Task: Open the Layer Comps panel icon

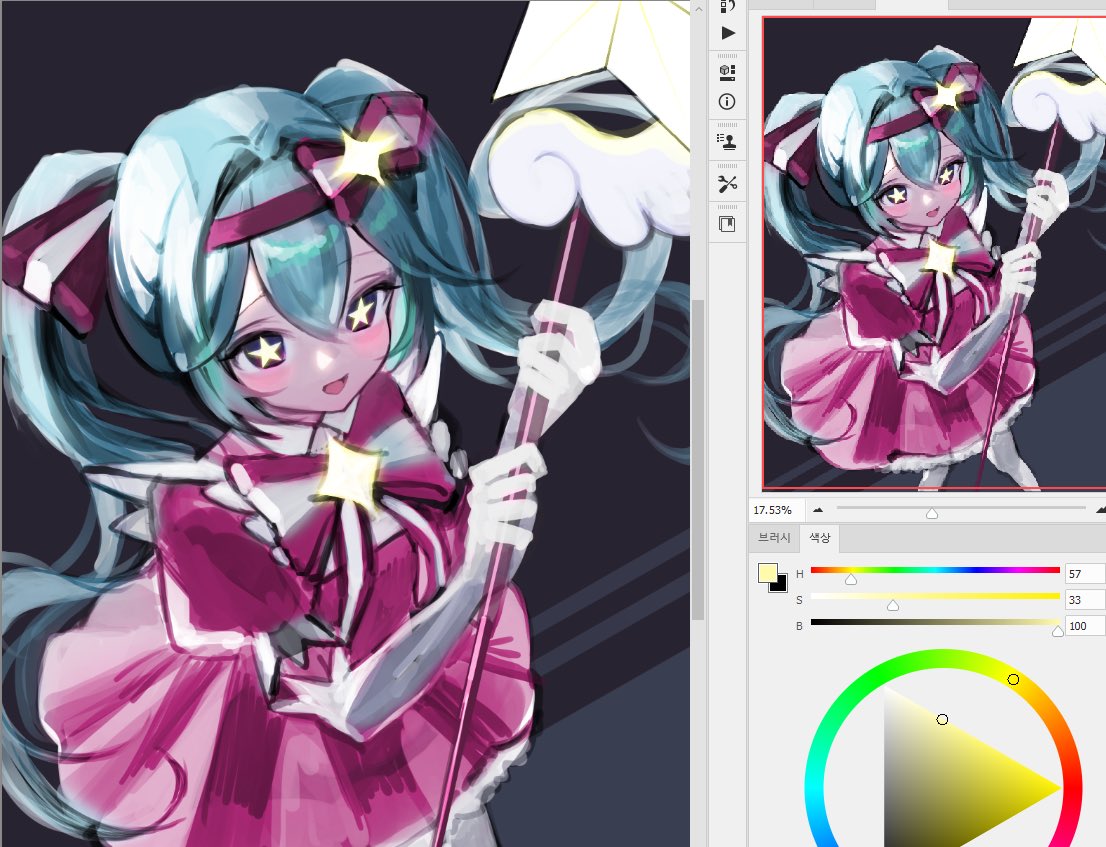Action: pyautogui.click(x=727, y=224)
